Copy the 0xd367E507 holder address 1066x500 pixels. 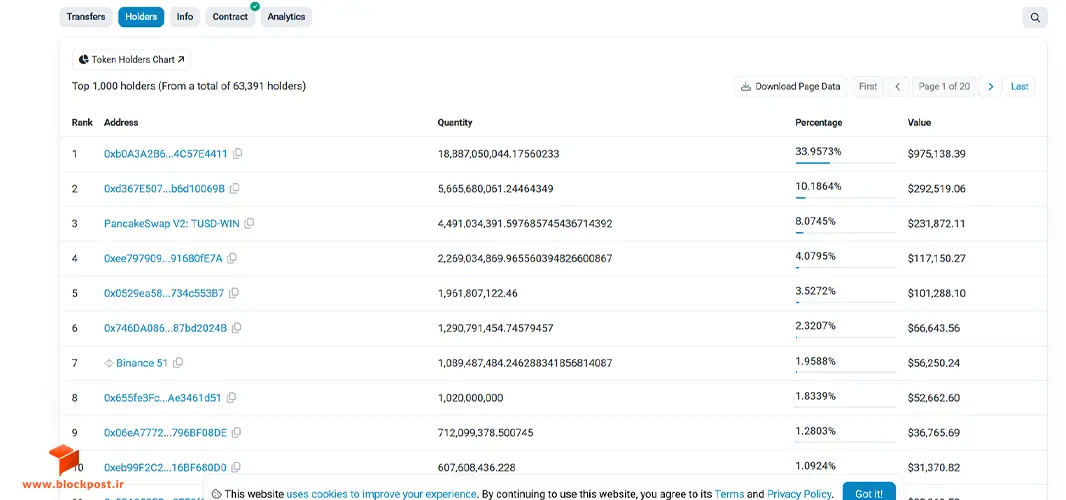coord(235,188)
